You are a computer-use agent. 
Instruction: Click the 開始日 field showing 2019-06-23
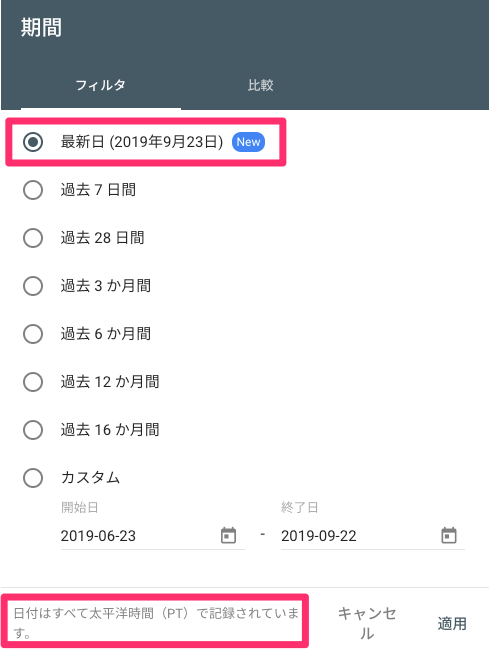coord(153,536)
